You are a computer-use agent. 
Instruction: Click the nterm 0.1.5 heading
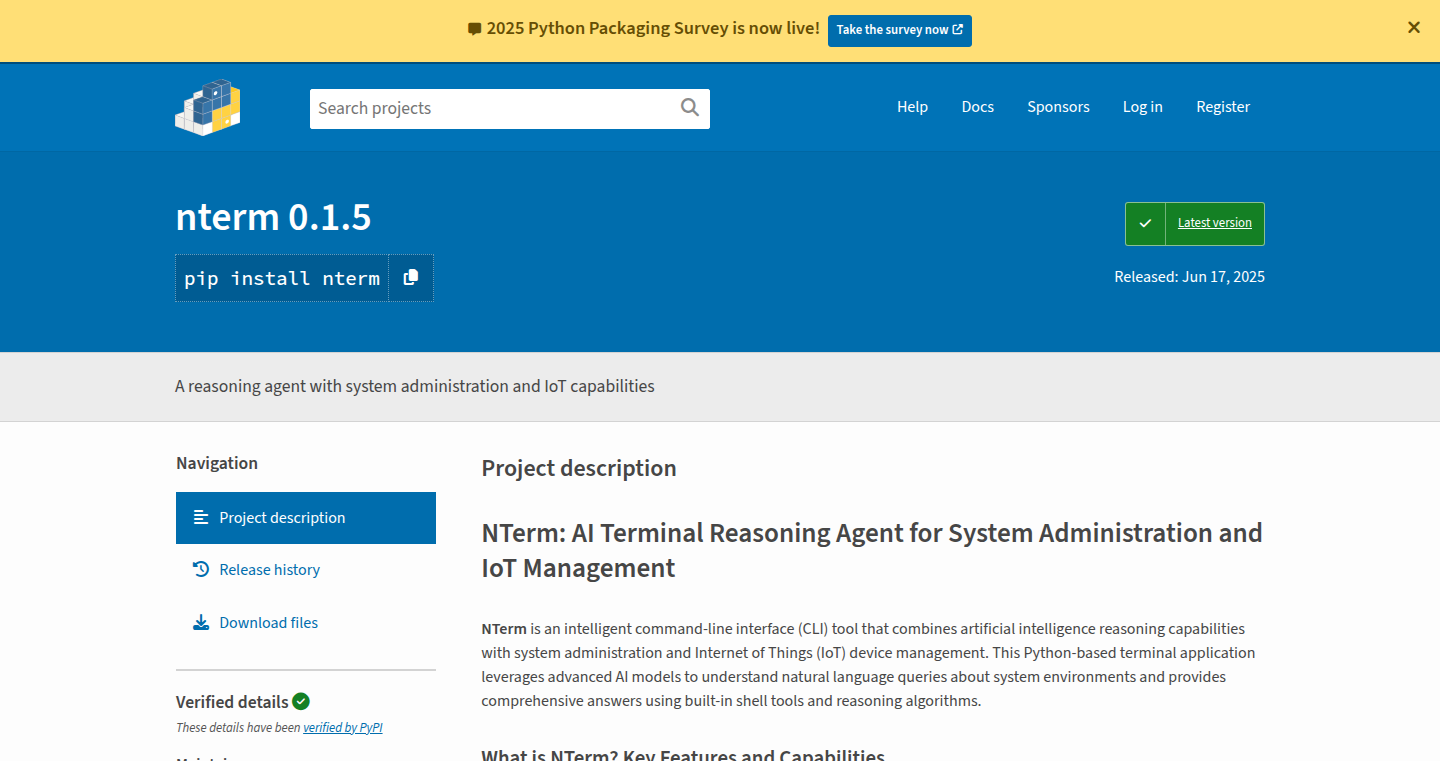click(273, 217)
